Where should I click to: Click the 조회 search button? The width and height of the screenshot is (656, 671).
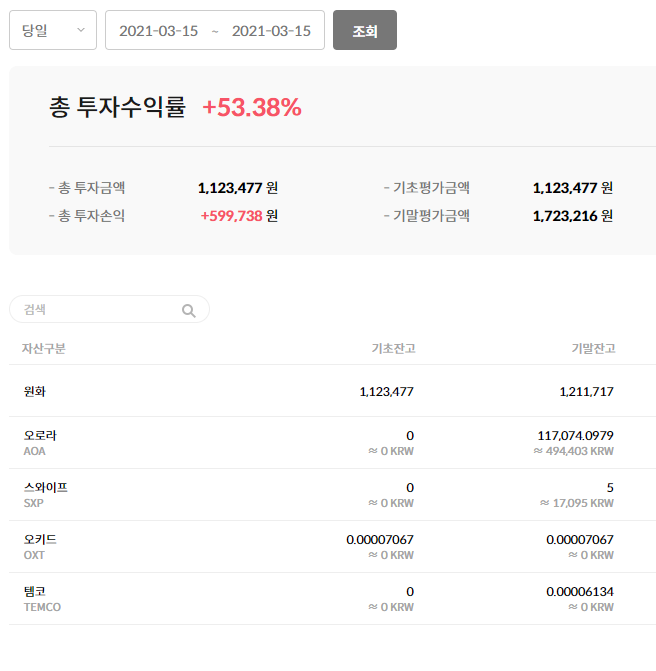(x=365, y=30)
